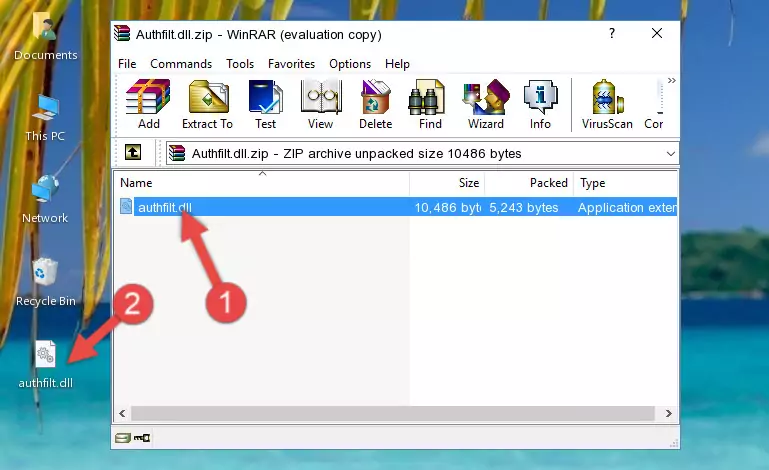Click the Delete toolbar icon
769x470 pixels.
376,104
